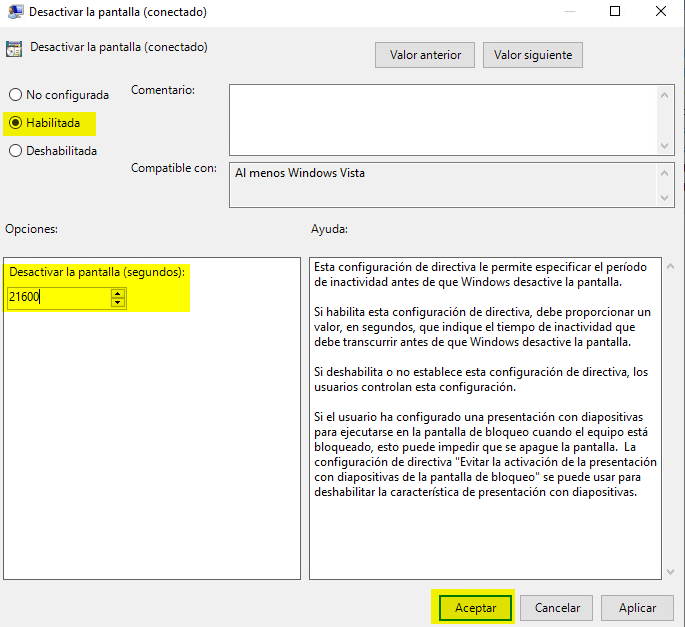Go to Valor siguiente setting
The width and height of the screenshot is (685, 627).
coord(532,55)
